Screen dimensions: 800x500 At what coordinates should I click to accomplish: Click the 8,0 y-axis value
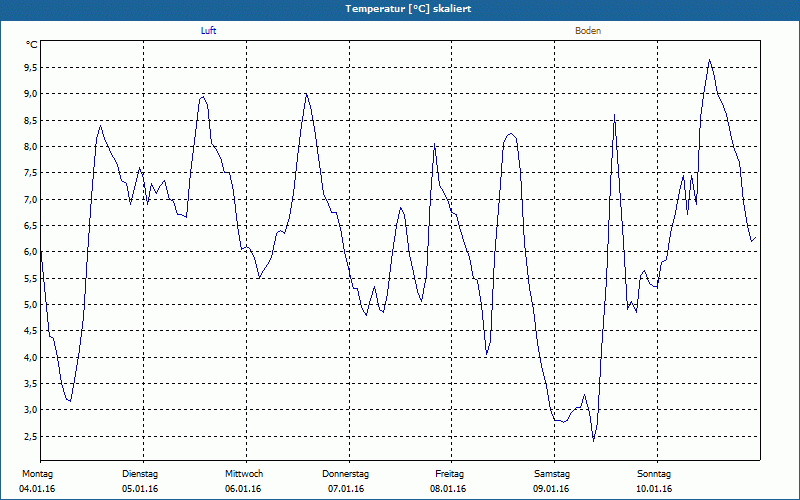(32, 146)
